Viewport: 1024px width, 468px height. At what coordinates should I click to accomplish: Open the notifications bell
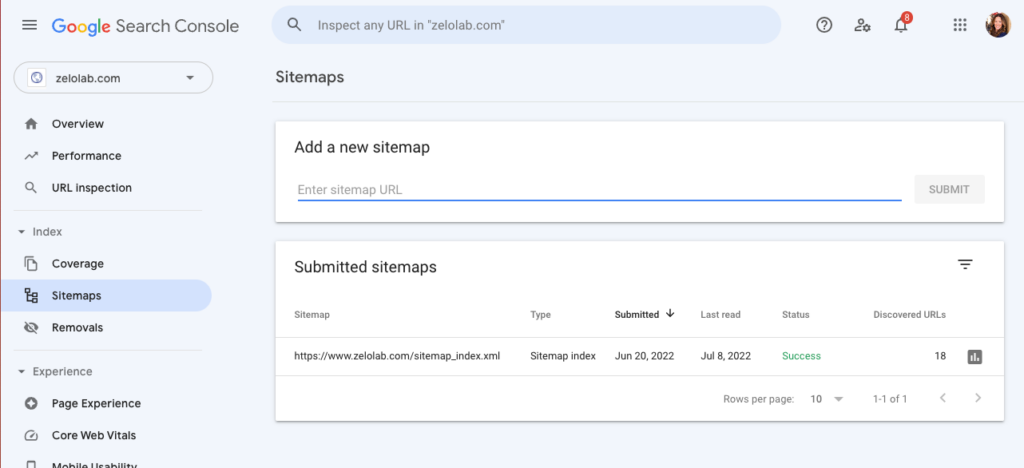[901, 25]
